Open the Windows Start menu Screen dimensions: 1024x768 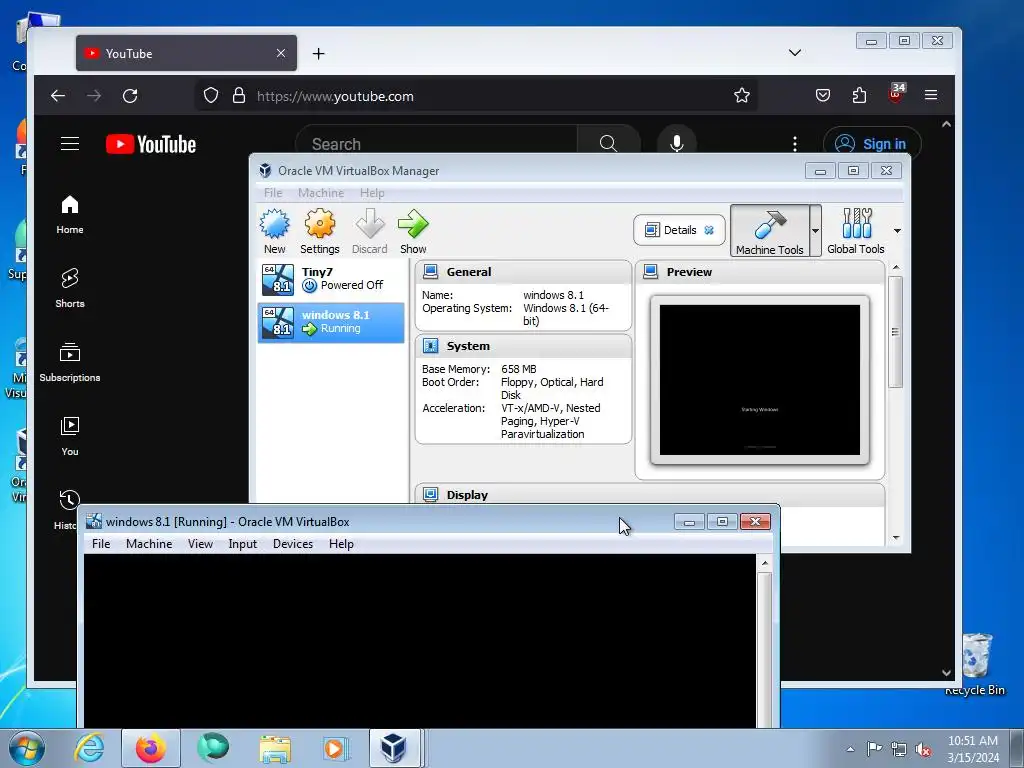27,748
